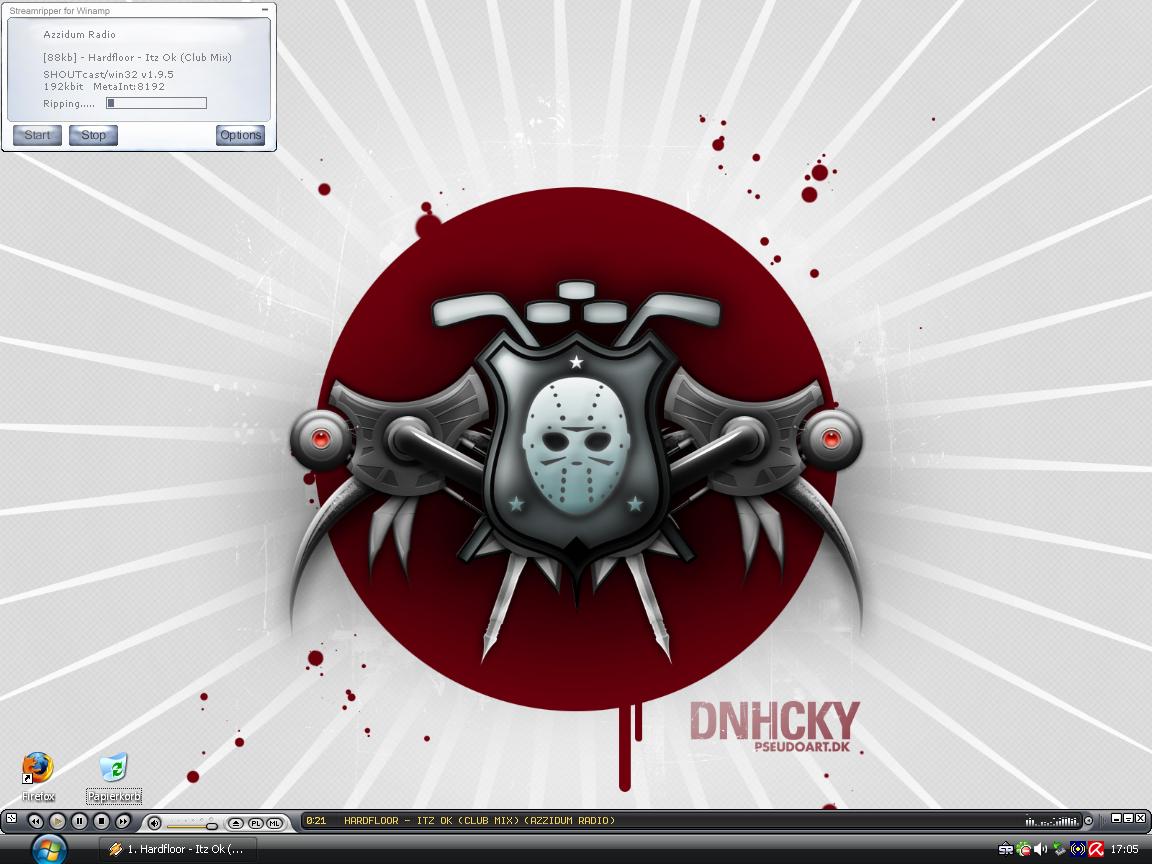Pause Winamp playback
The image size is (1152, 864).
79,821
